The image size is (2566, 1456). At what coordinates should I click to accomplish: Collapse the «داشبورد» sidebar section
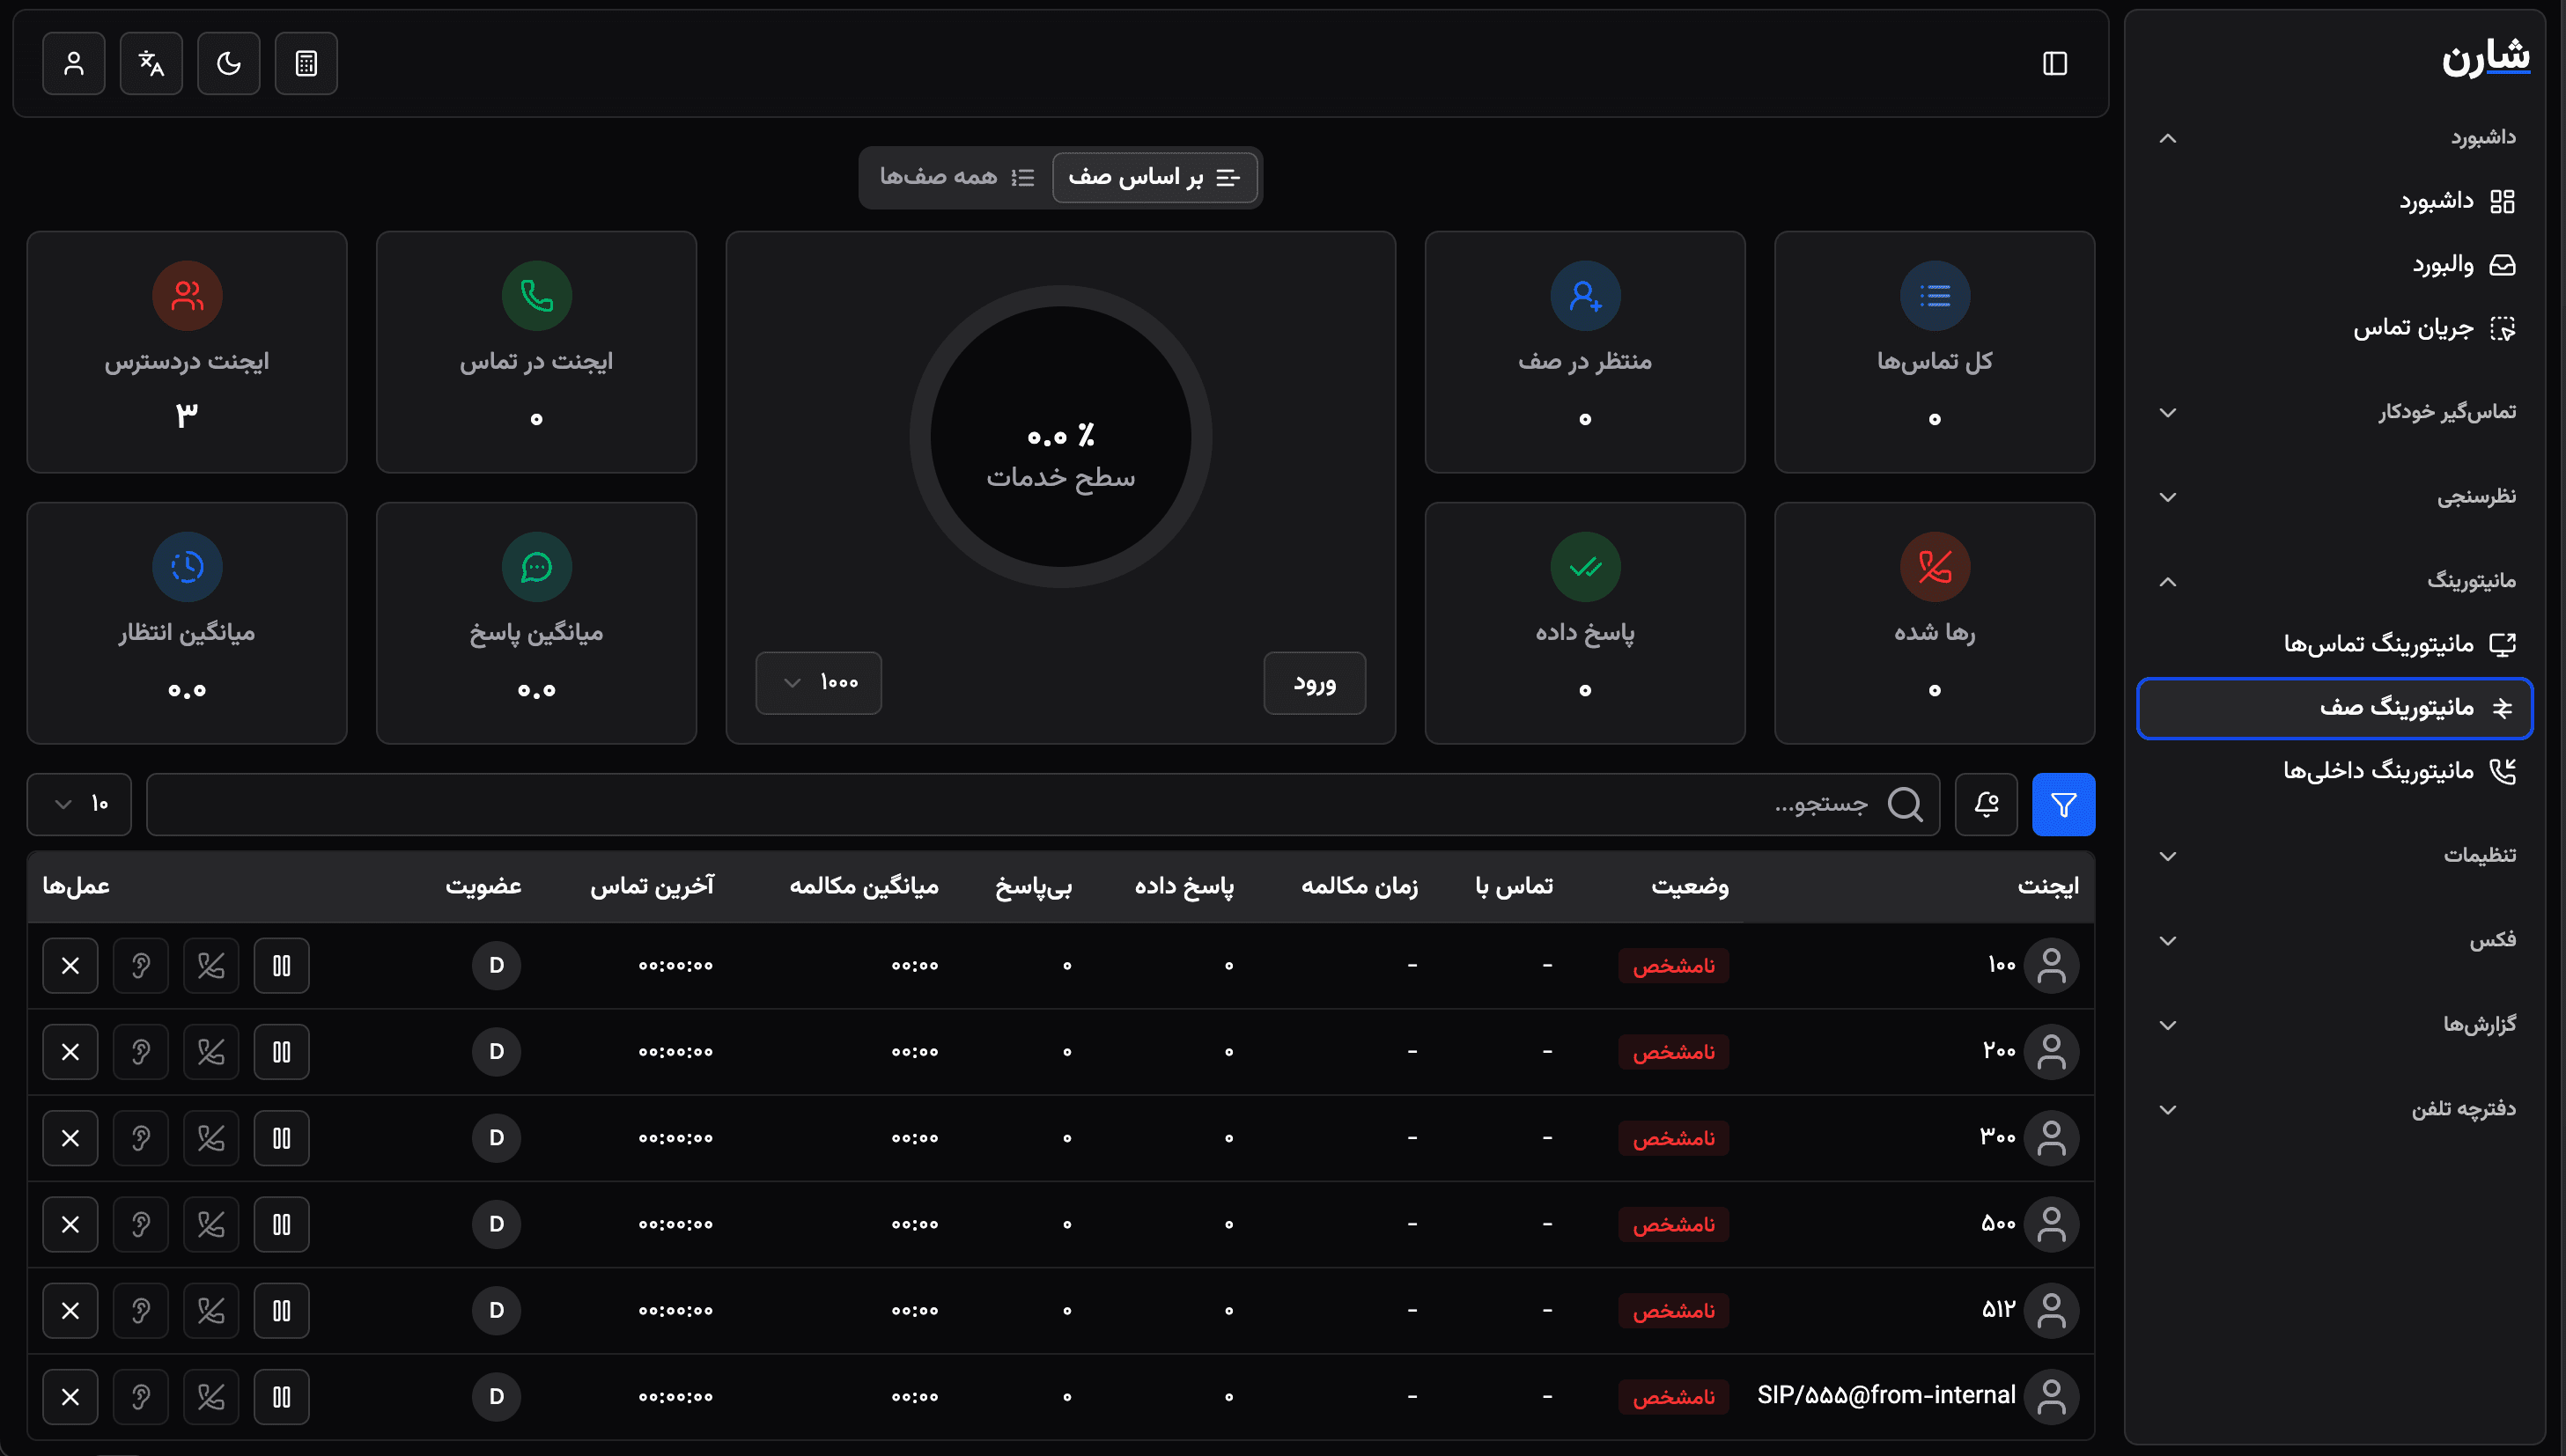coord(2337,137)
